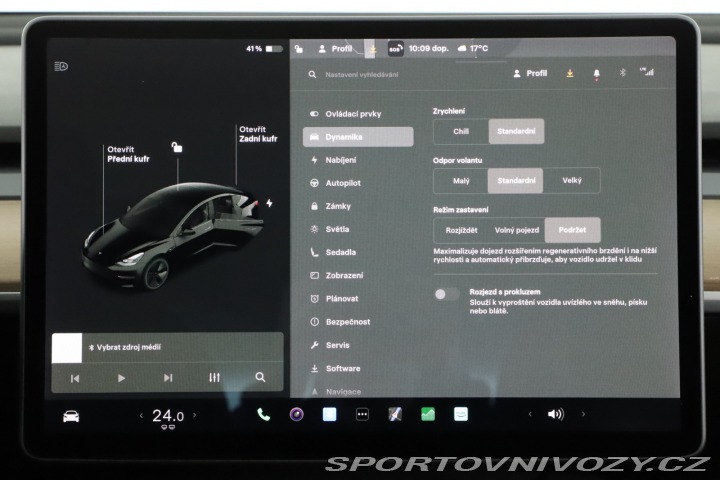Open the green chart app in dock
Viewport: 720px width, 480px height.
(x=428, y=414)
